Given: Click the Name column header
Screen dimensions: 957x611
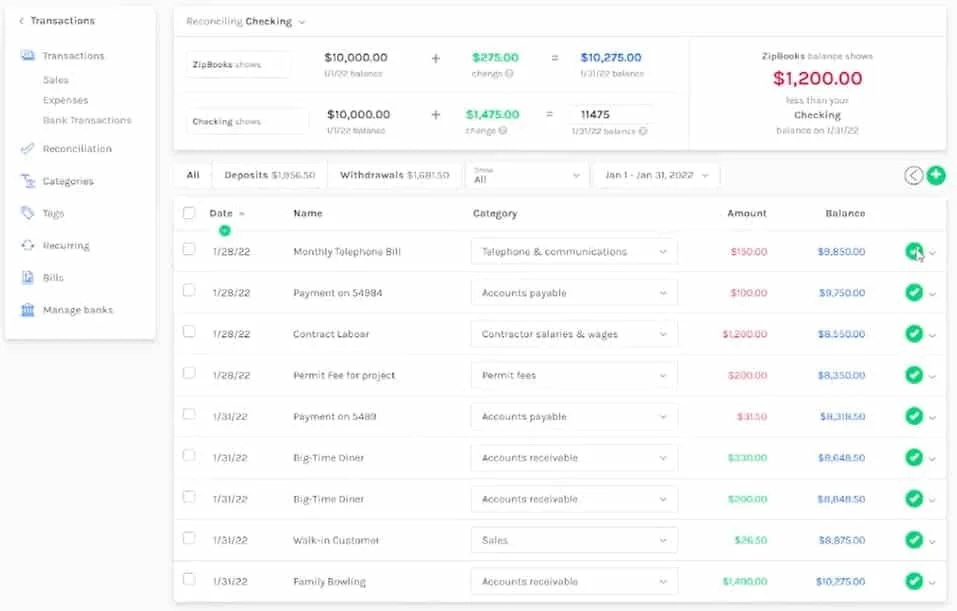Looking at the screenshot, I should point(308,213).
